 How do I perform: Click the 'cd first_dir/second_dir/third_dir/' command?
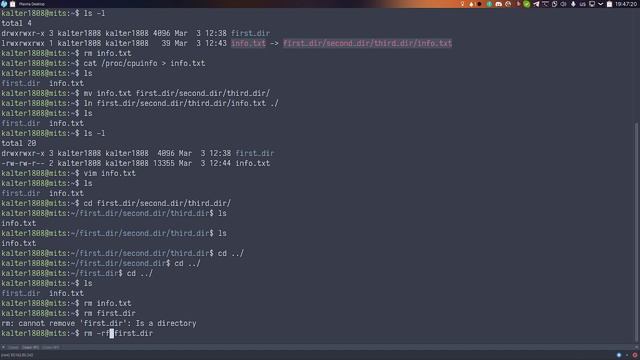coord(157,203)
